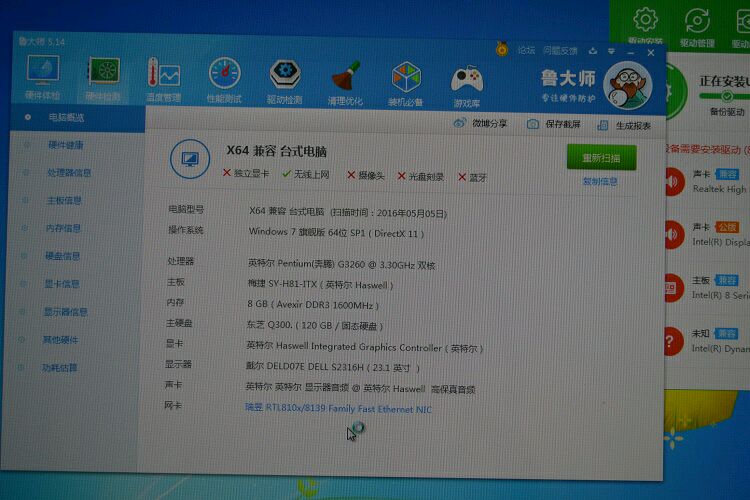Click the X64 兼容 台式电脑 heading
The image size is (750, 500).
tap(276, 151)
